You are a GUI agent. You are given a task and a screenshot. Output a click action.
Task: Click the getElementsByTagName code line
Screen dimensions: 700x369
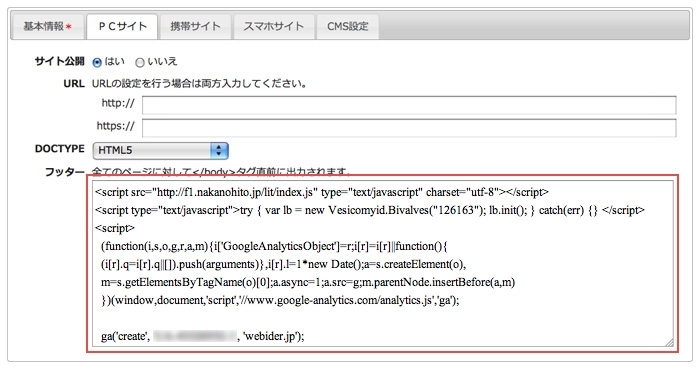(x=308, y=282)
